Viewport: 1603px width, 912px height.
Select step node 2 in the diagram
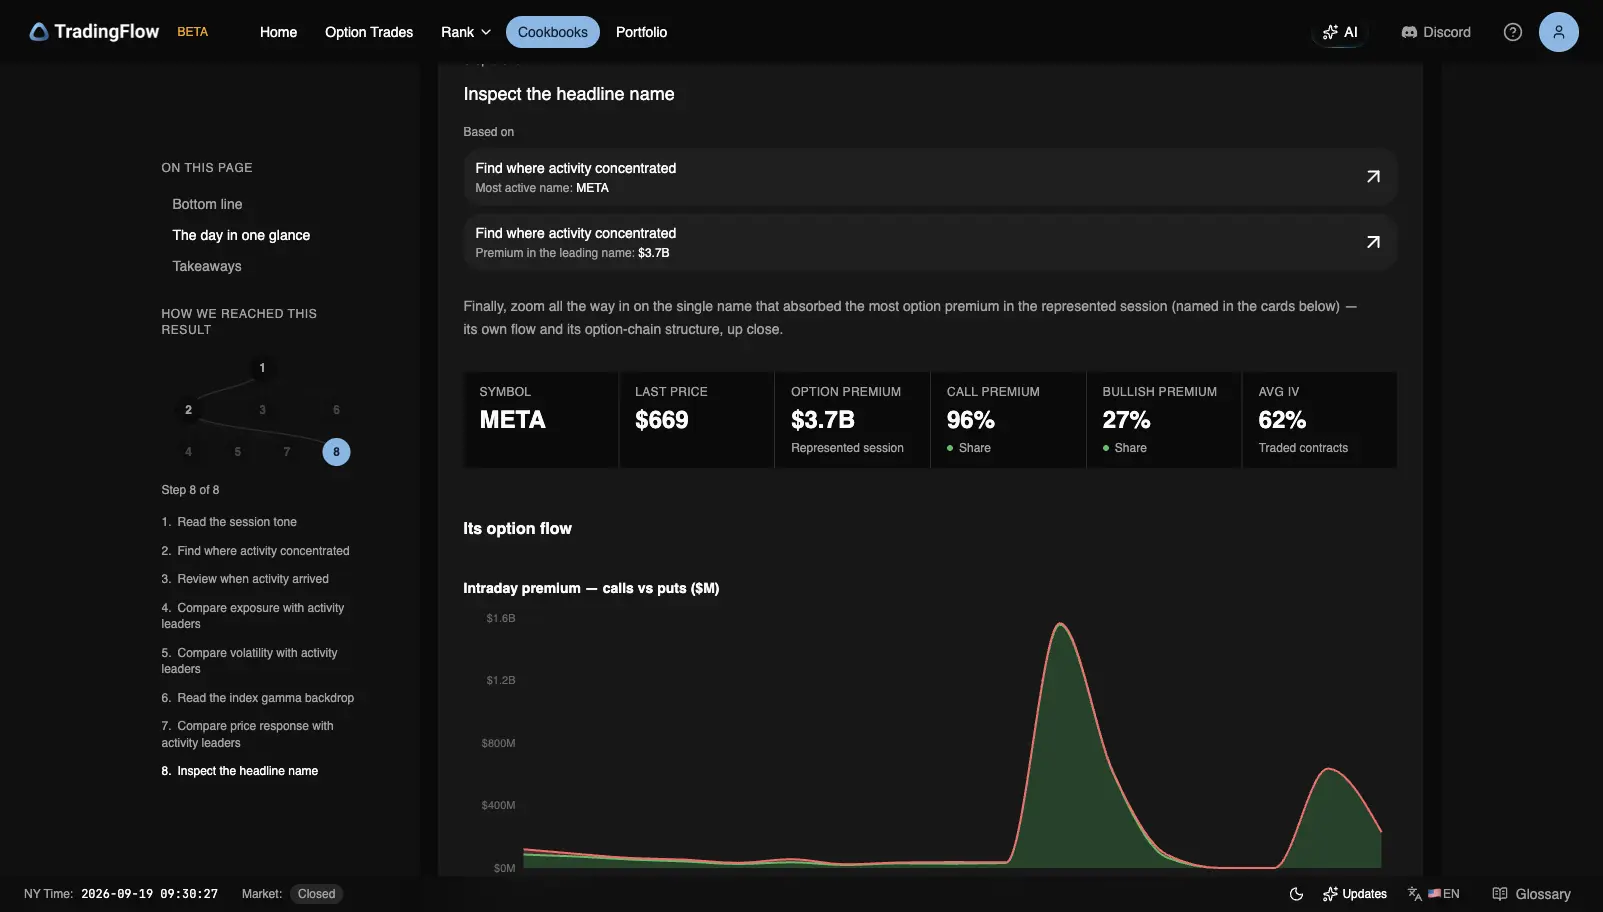click(188, 410)
